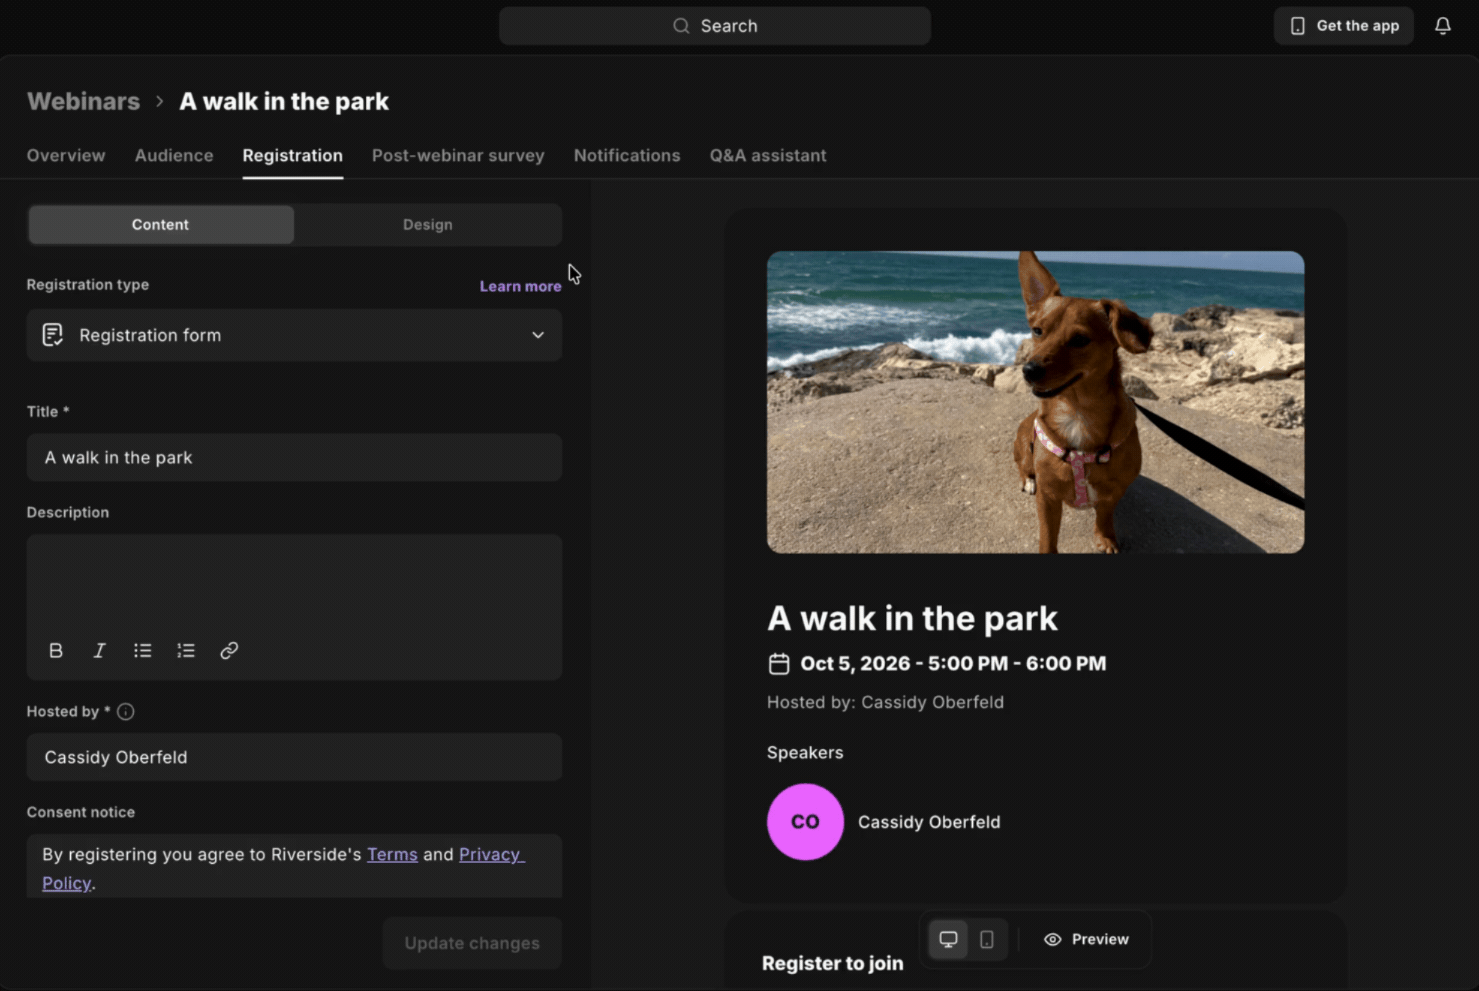Open the Overview tab
Image resolution: width=1479 pixels, height=991 pixels.
pyautogui.click(x=66, y=156)
